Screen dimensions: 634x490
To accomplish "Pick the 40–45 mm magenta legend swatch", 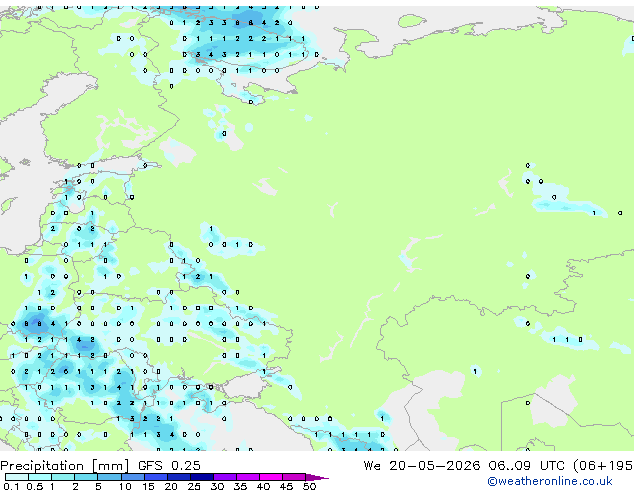I will [x=271, y=477].
